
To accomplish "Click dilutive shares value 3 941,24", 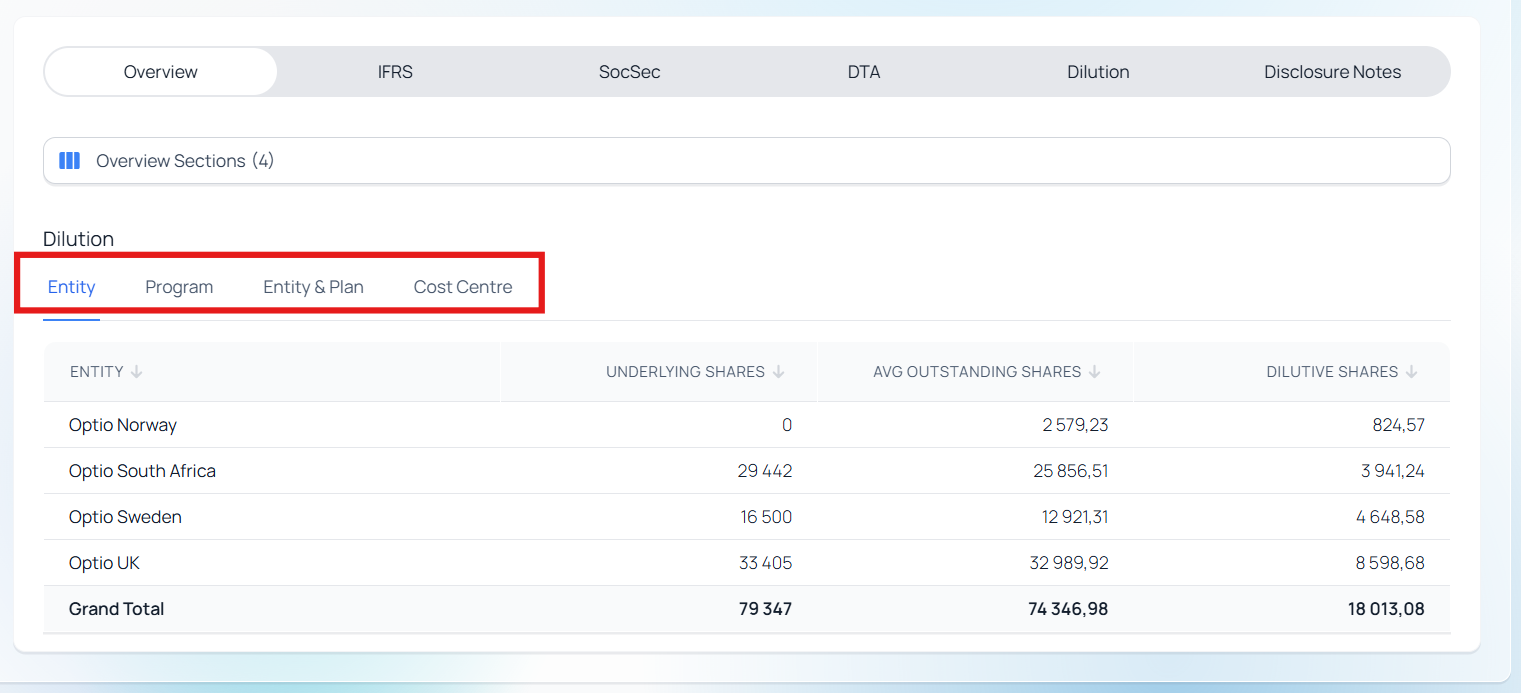I will point(1393,471).
